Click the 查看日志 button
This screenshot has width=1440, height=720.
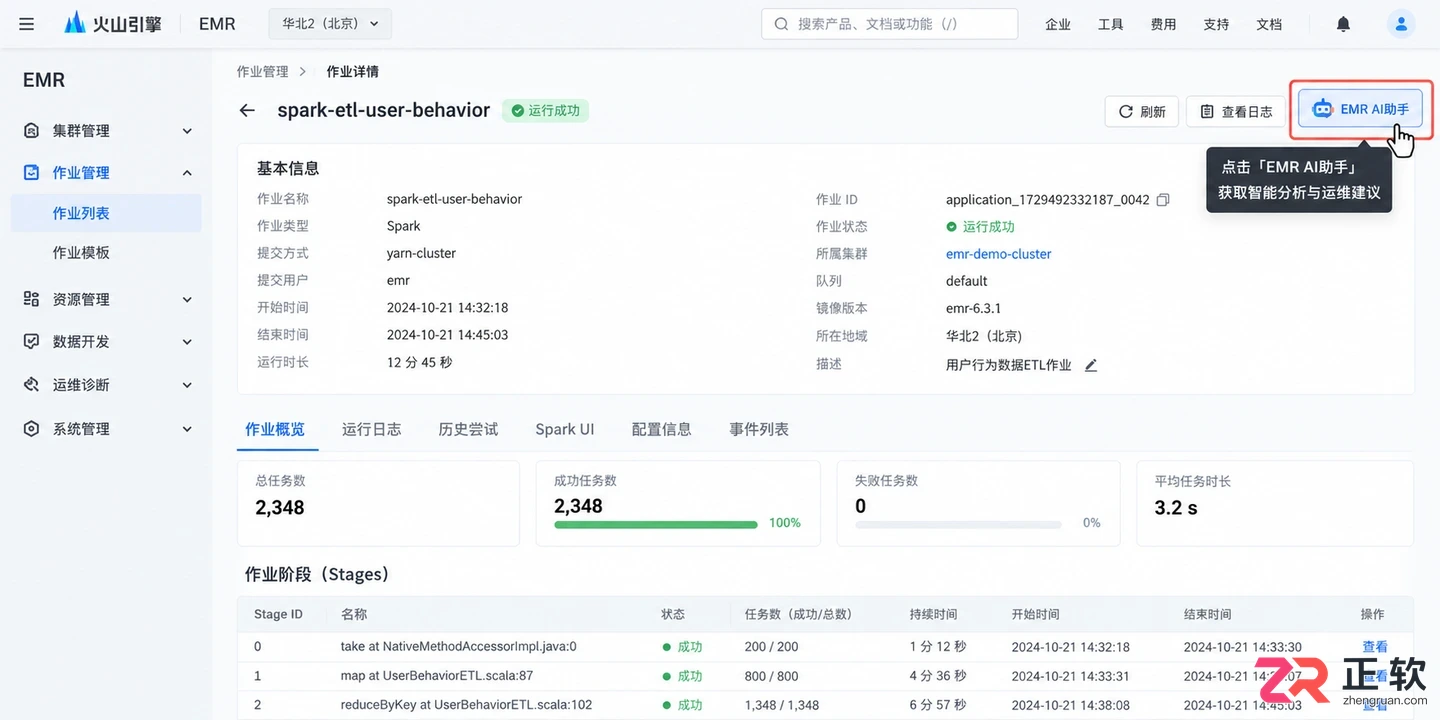pos(1236,112)
